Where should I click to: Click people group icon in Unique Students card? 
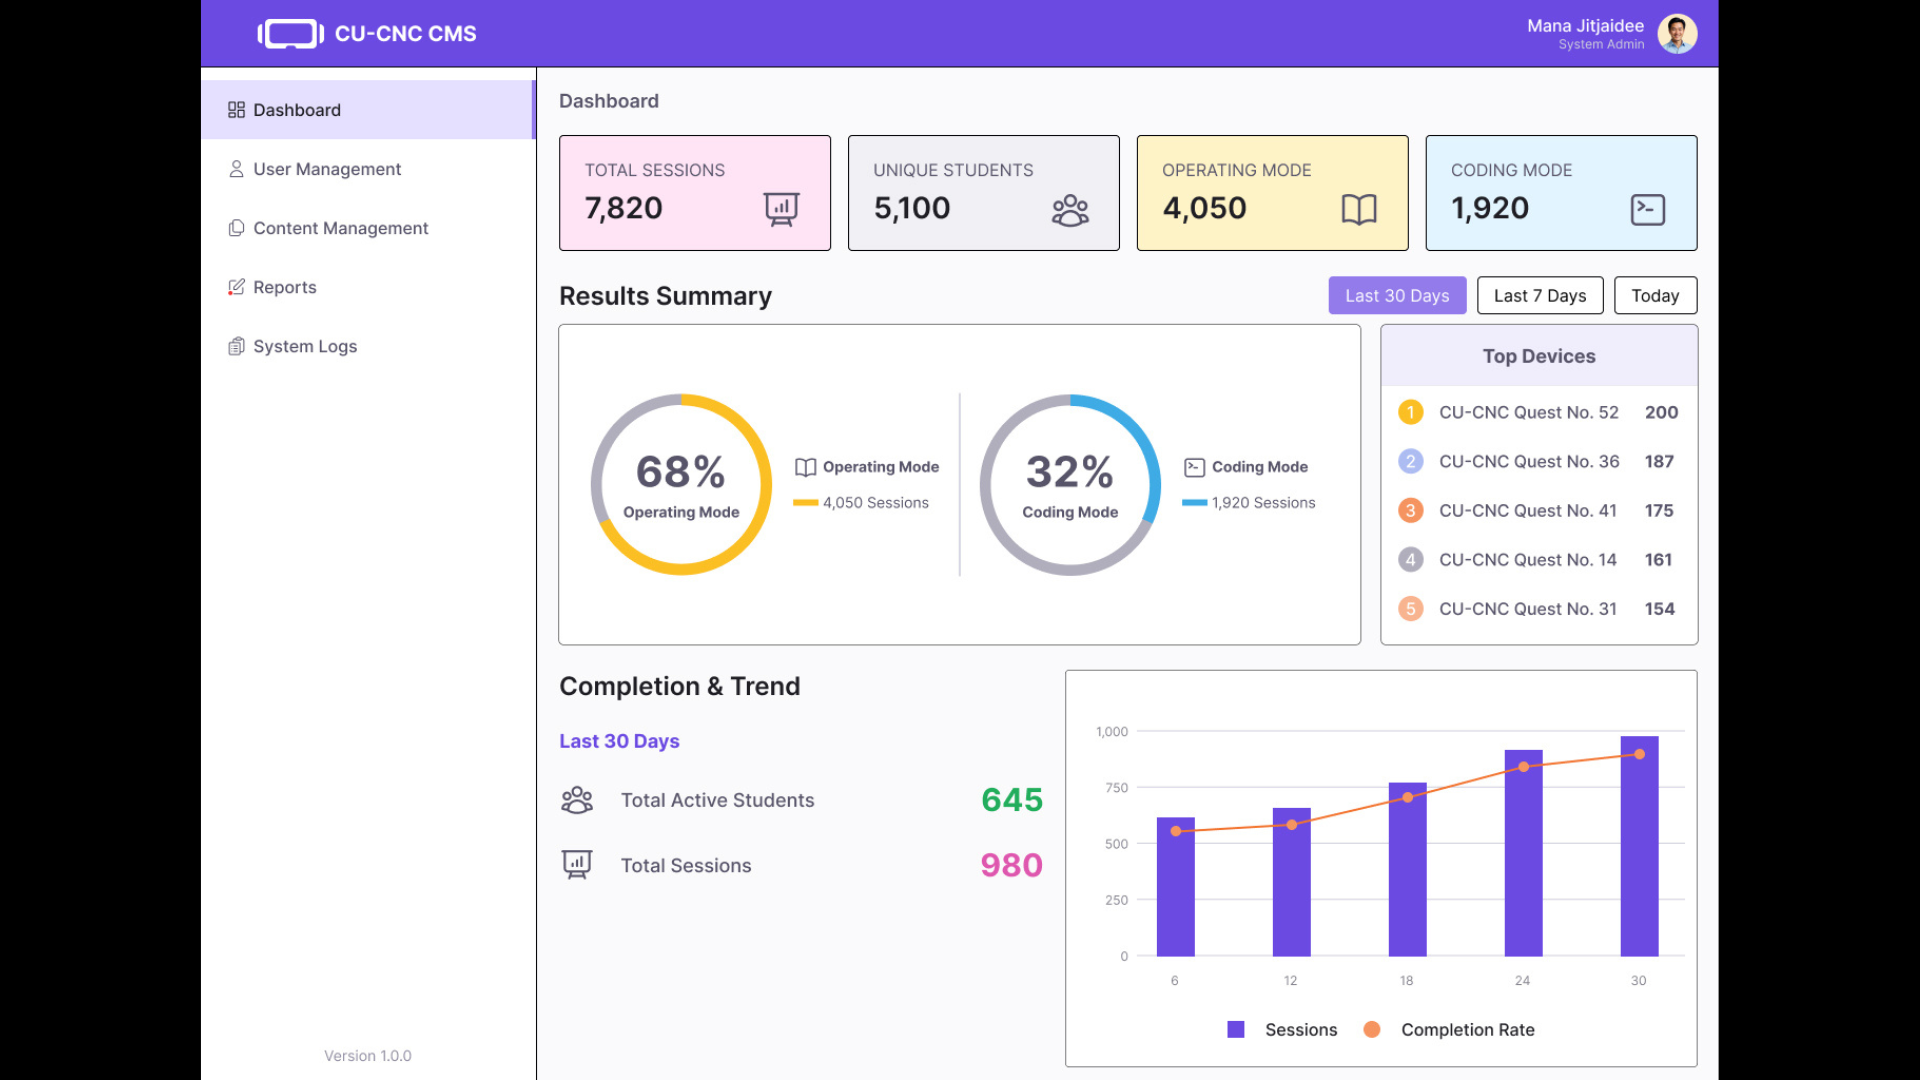[1070, 210]
